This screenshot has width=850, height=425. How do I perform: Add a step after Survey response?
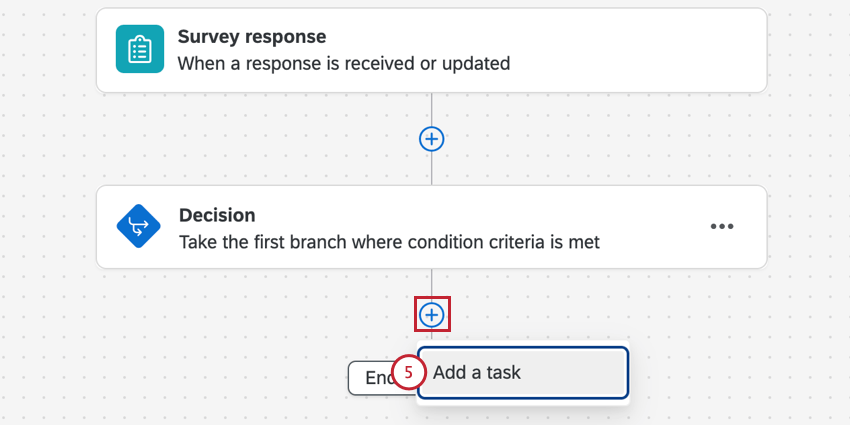(431, 139)
